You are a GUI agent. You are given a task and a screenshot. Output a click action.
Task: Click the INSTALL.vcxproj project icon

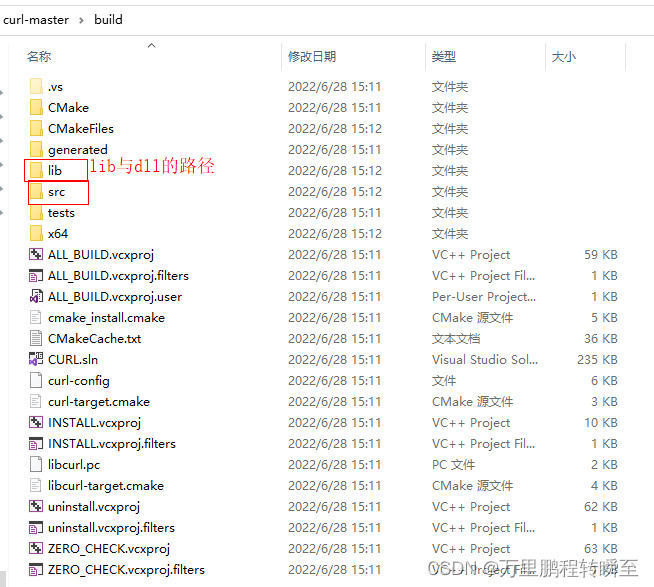tap(36, 422)
